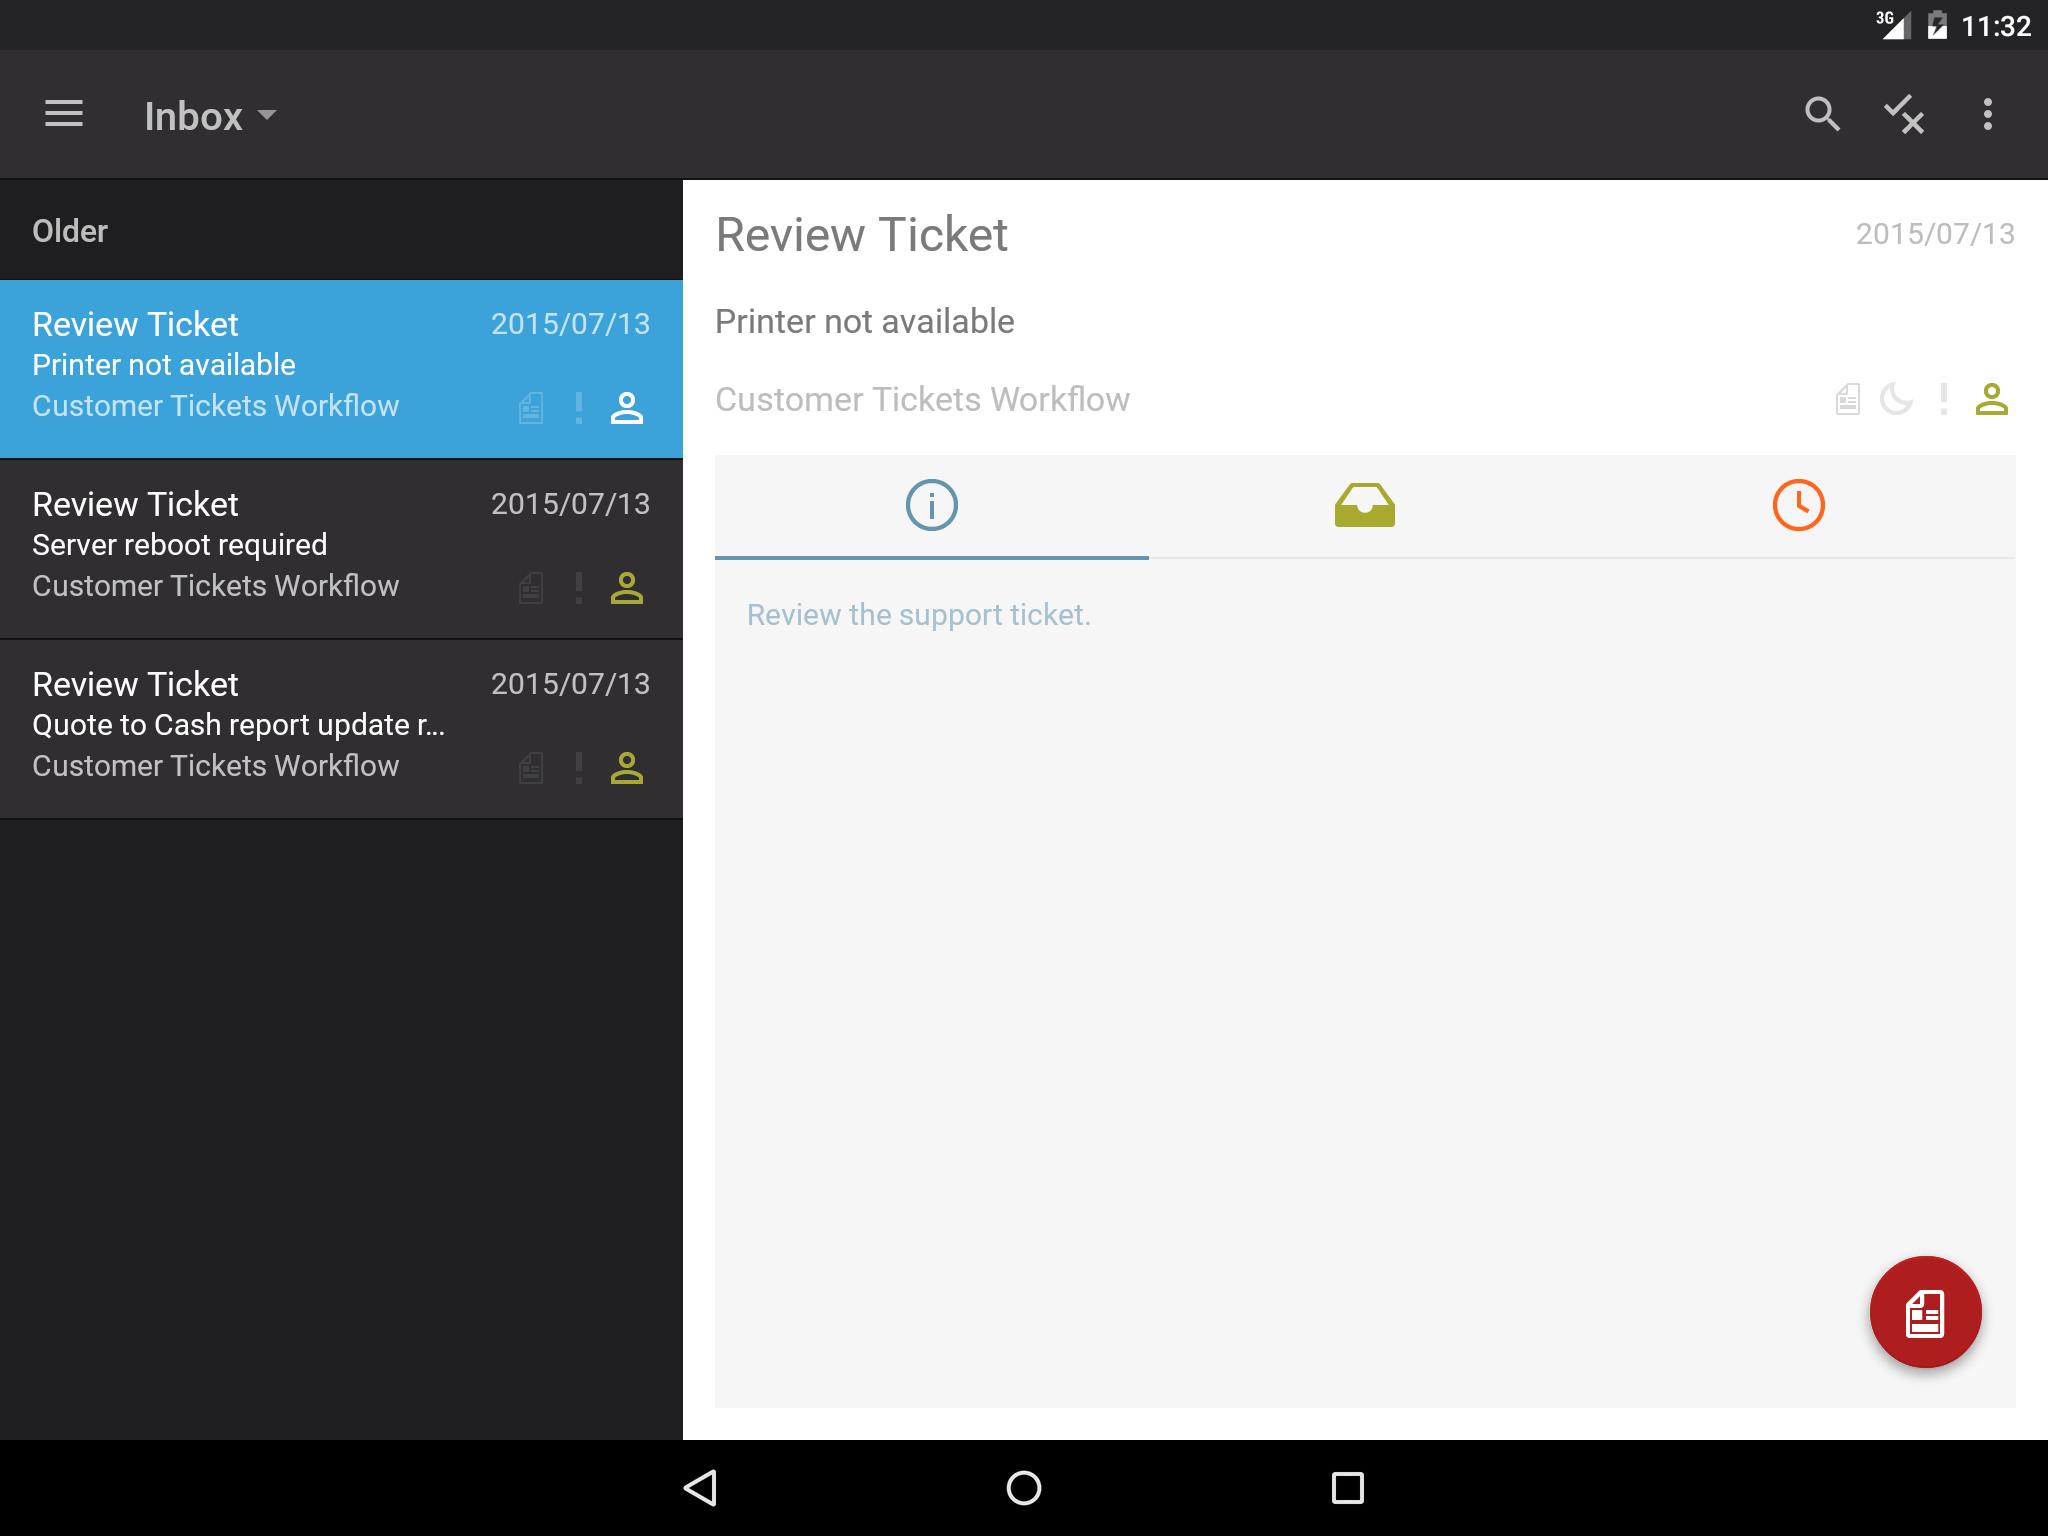Open multi-select check and cross icon
The height and width of the screenshot is (1536, 2048).
1904,114
